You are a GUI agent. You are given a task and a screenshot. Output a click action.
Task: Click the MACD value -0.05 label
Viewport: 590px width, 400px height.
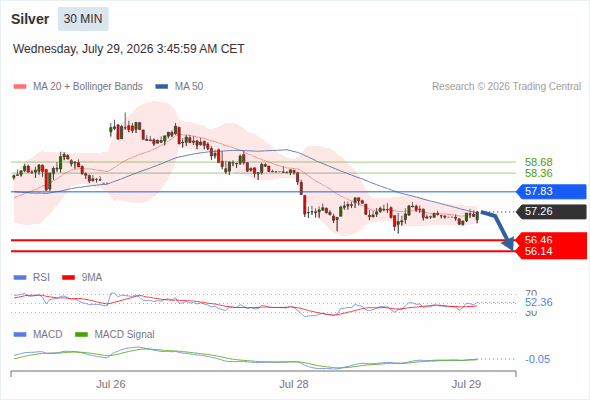(537, 359)
